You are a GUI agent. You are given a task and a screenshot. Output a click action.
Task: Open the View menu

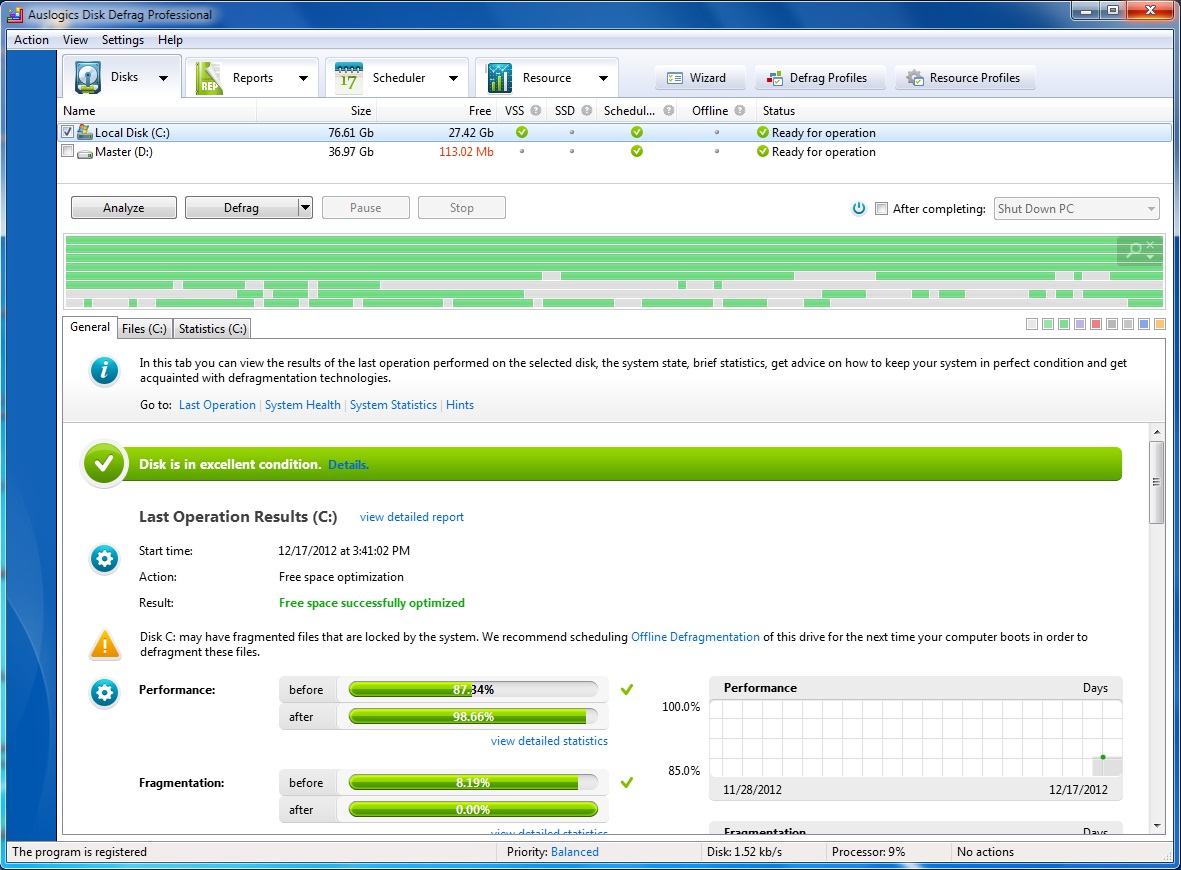coord(75,40)
